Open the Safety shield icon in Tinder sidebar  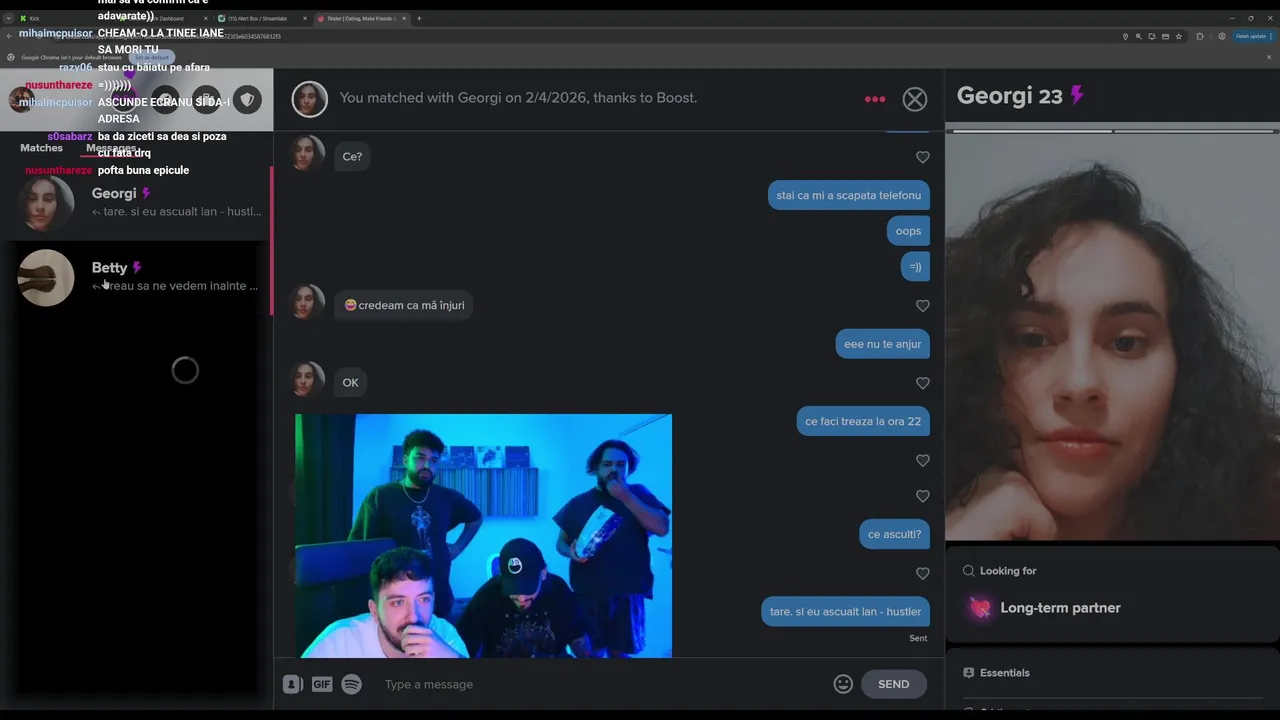tap(247, 100)
